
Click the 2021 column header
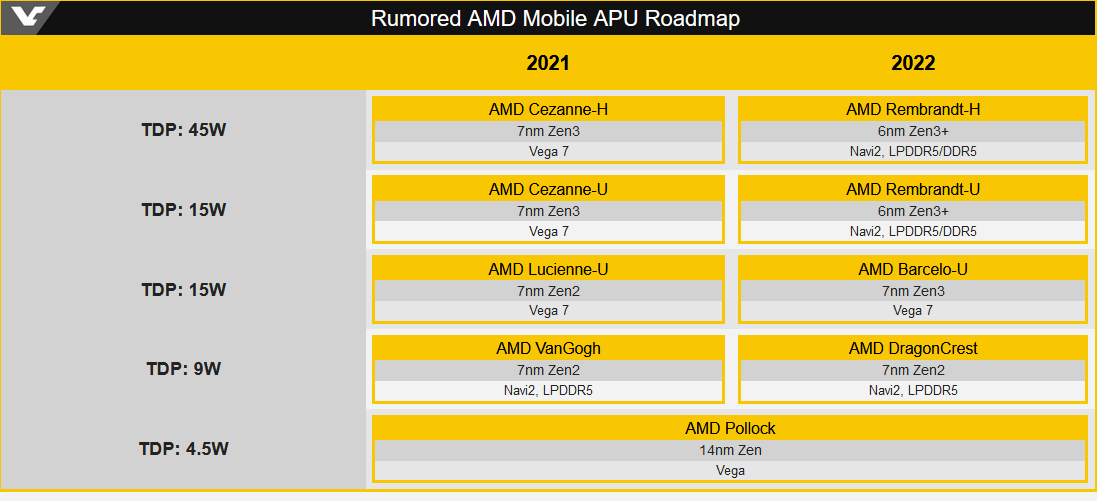tap(548, 63)
